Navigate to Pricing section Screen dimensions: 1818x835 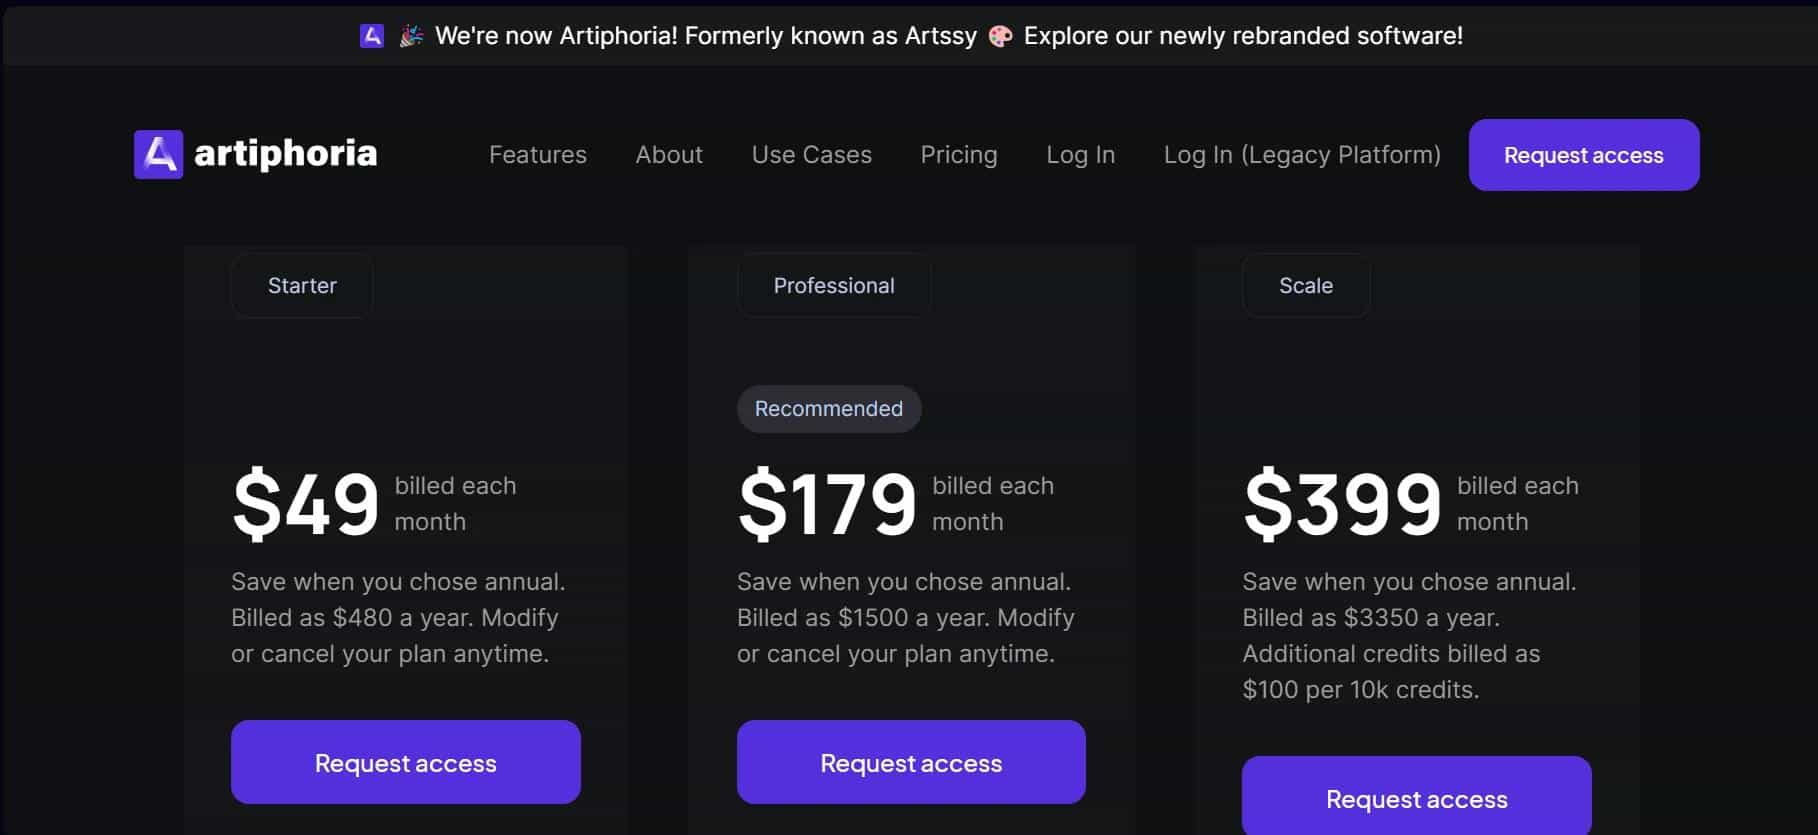pos(958,155)
